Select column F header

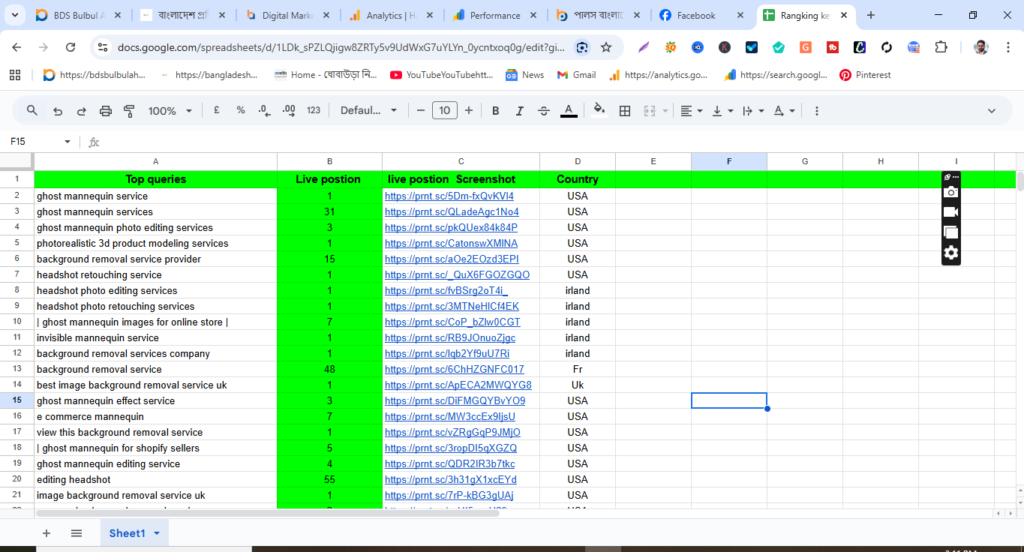coord(729,161)
